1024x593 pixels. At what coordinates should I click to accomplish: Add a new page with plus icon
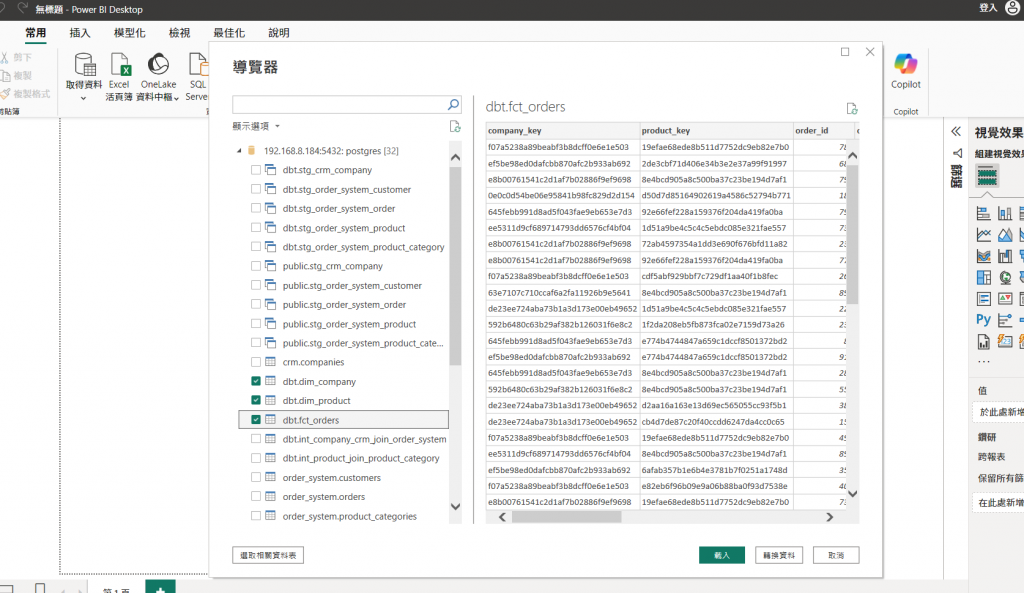click(x=160, y=587)
